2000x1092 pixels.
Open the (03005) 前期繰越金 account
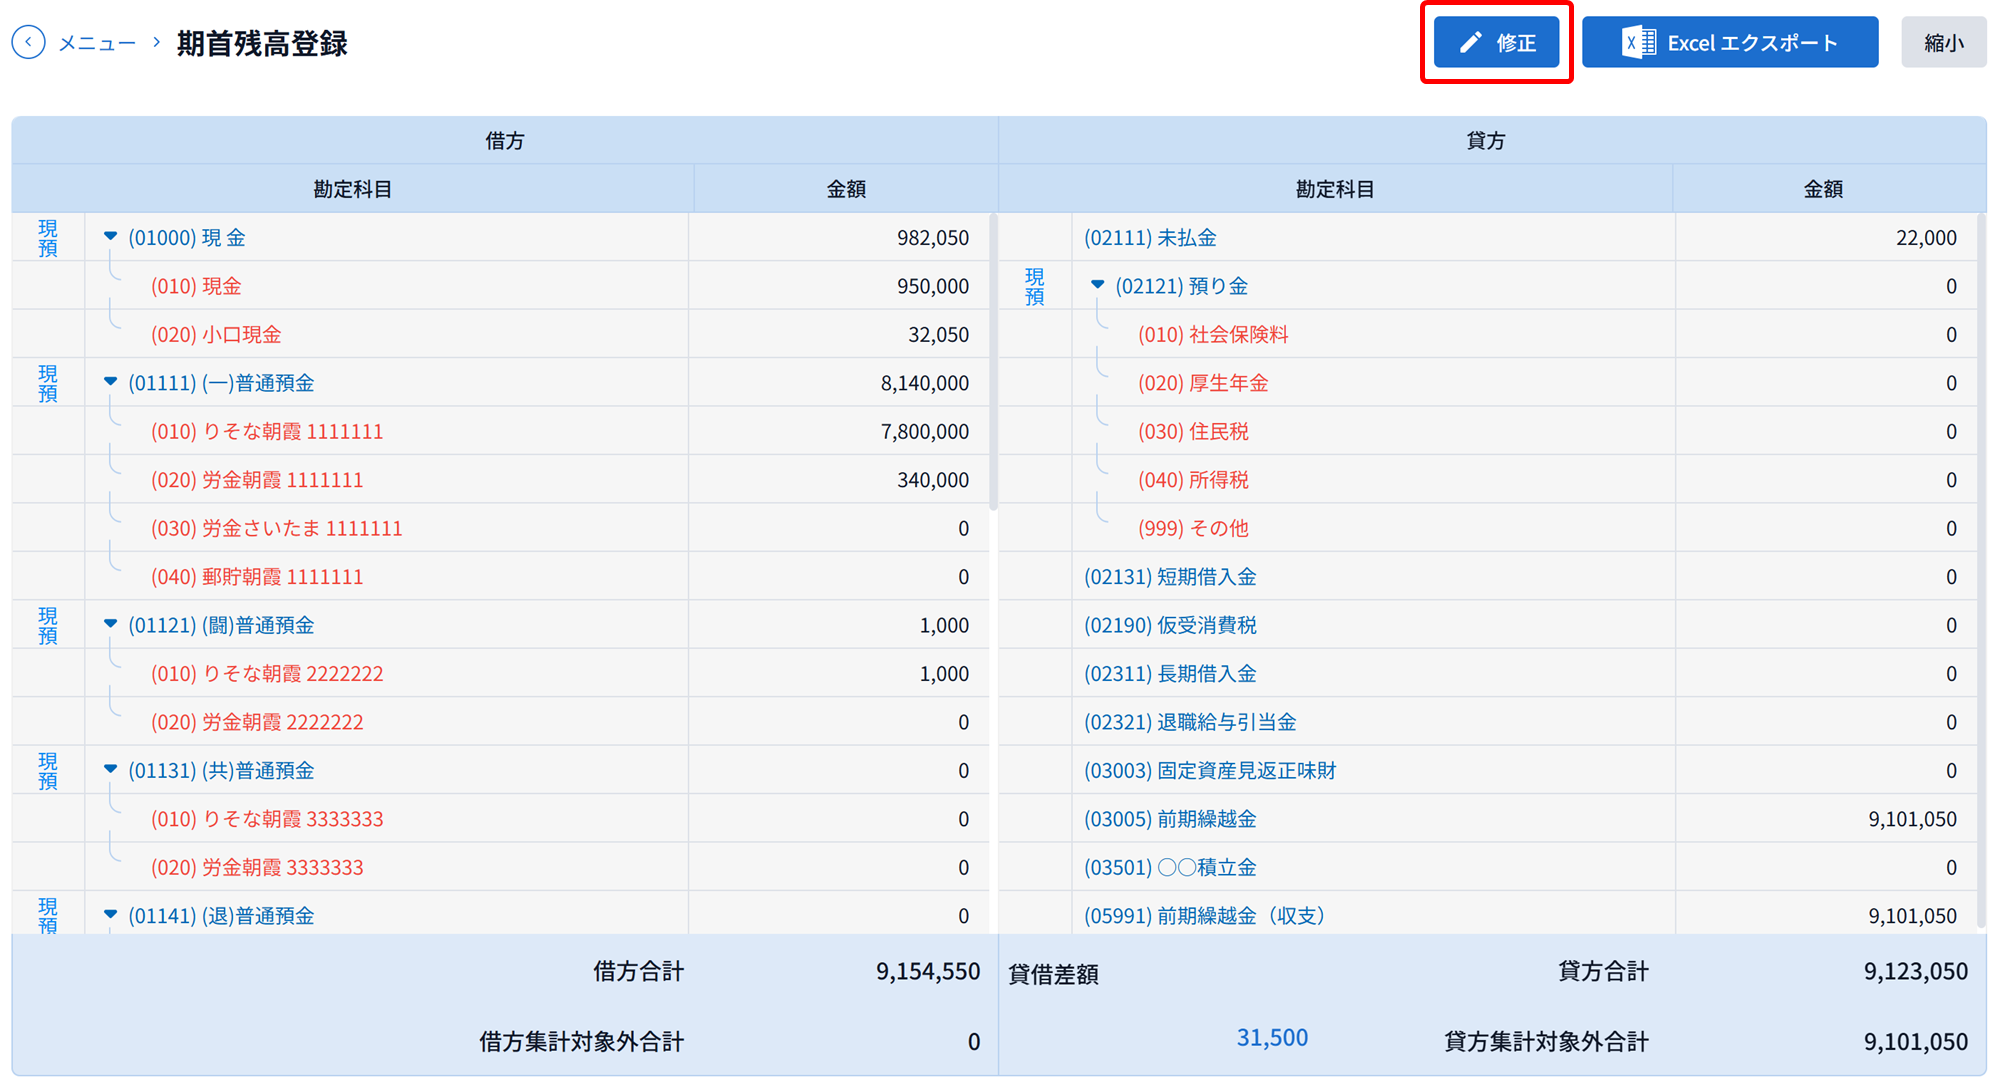1171,819
